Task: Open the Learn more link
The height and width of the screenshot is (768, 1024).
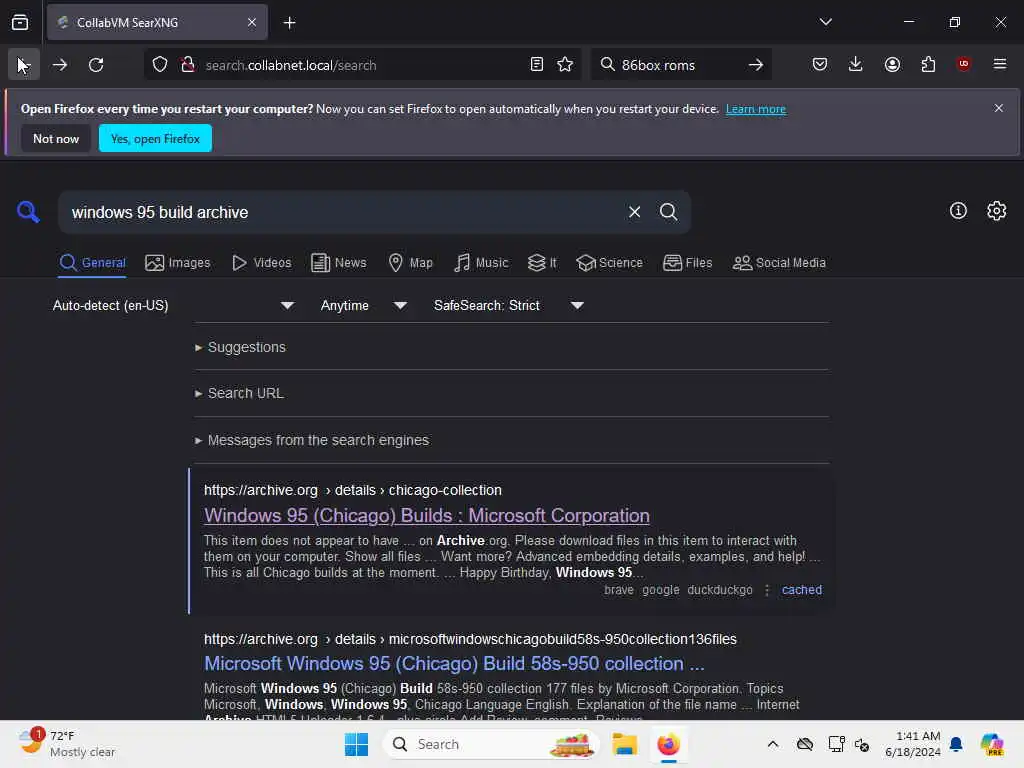Action: pos(756,109)
